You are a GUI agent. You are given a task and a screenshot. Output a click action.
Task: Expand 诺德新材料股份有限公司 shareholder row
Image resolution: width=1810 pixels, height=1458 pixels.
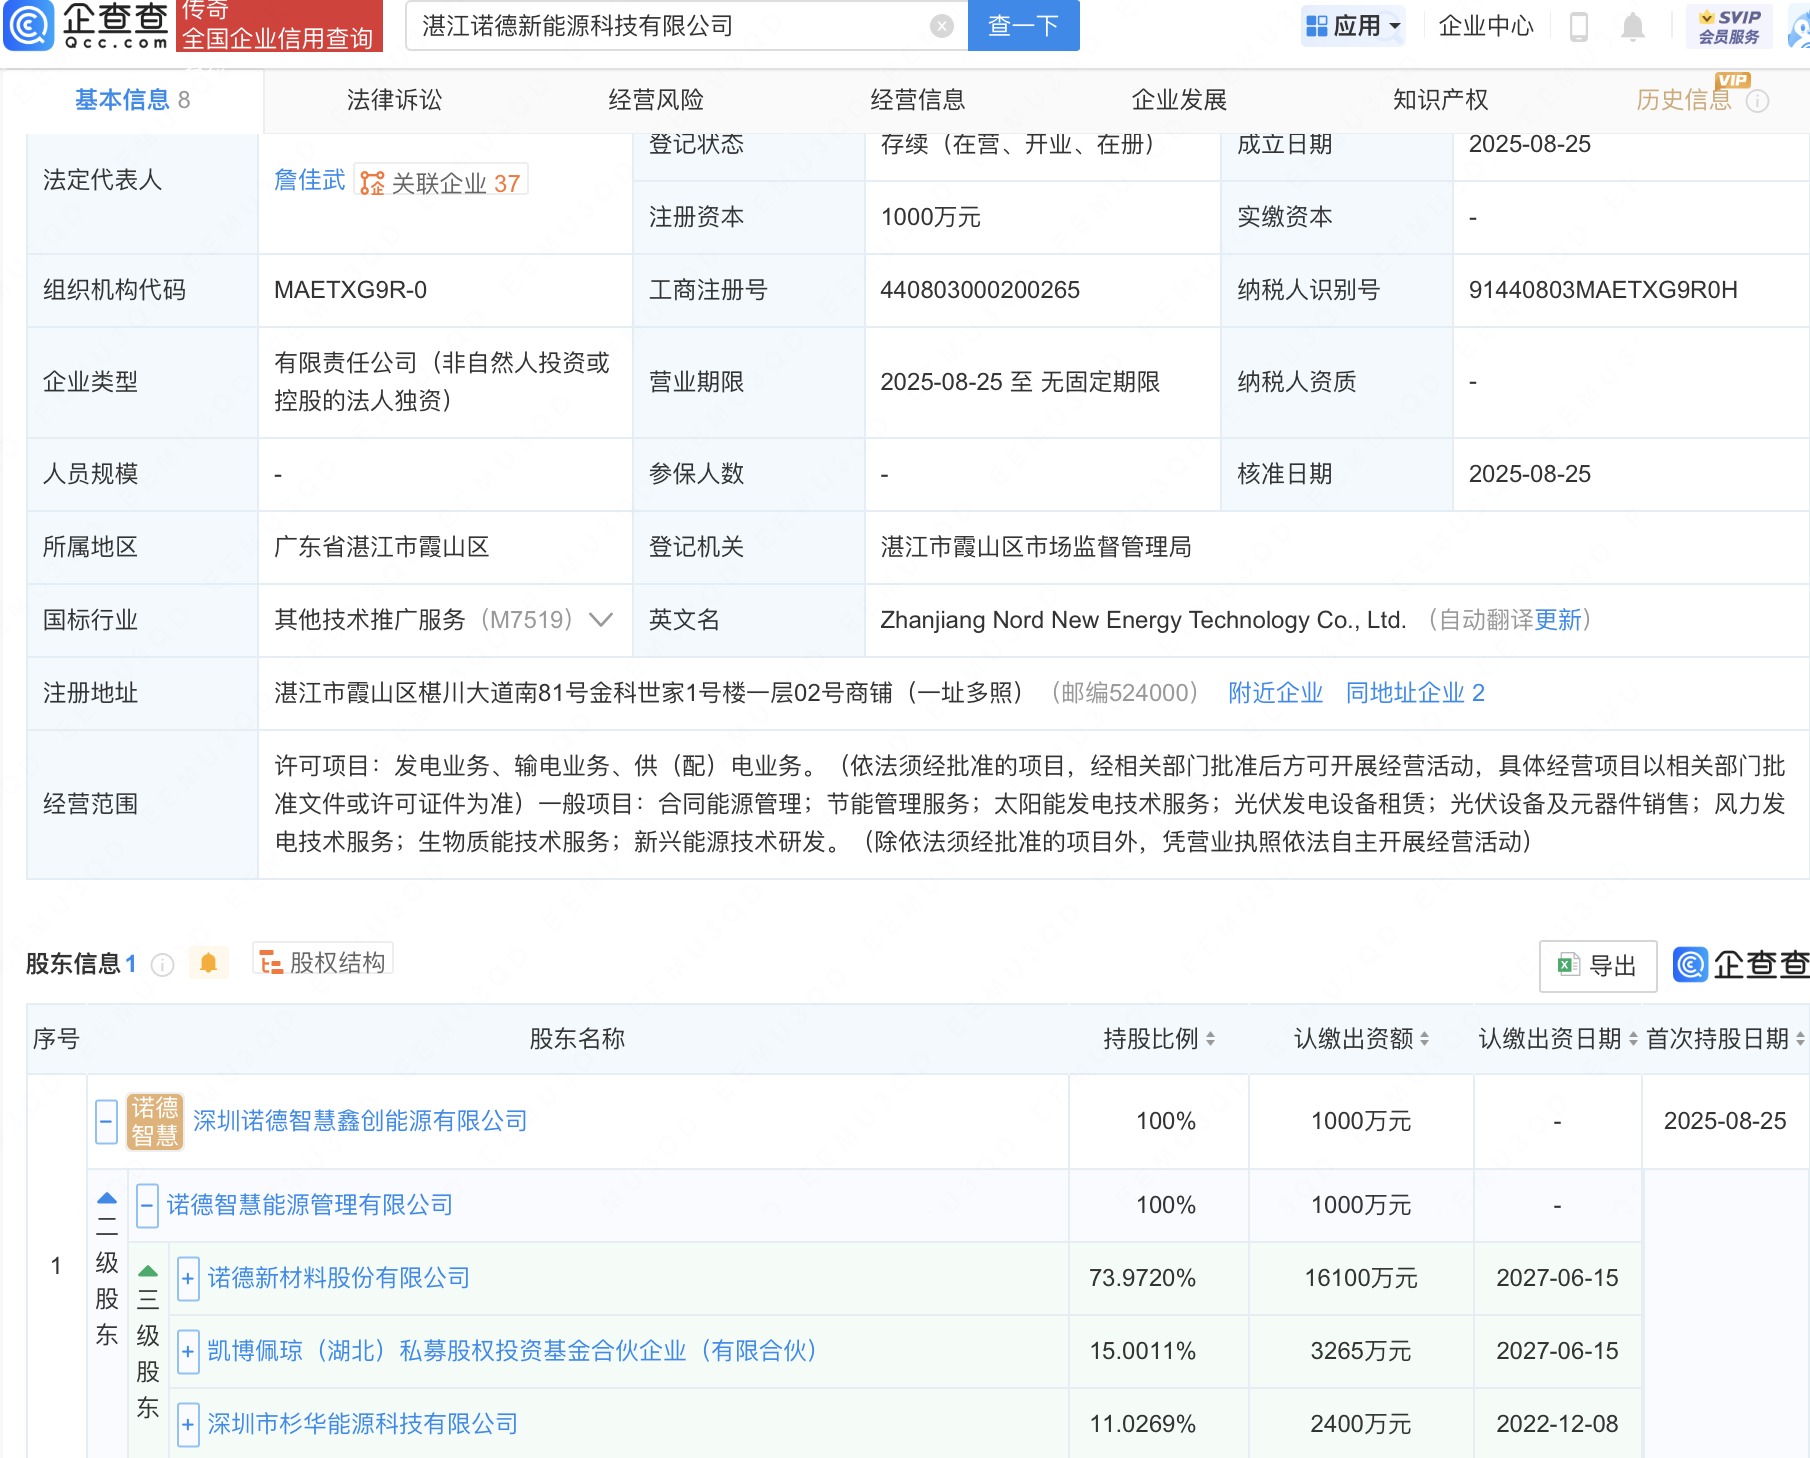coord(188,1278)
